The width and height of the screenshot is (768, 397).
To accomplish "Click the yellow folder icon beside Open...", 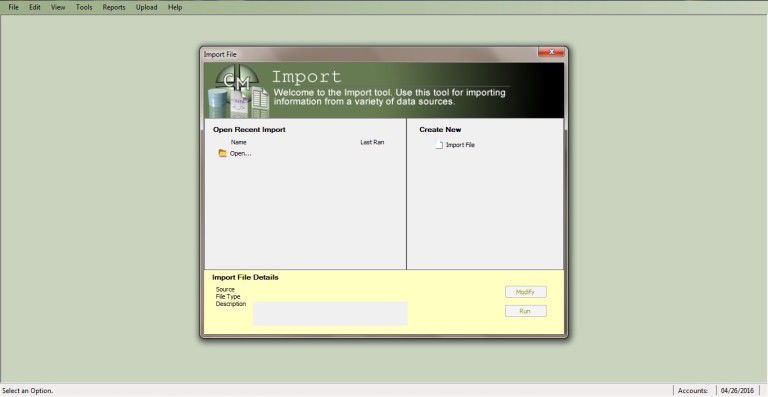I will point(223,153).
